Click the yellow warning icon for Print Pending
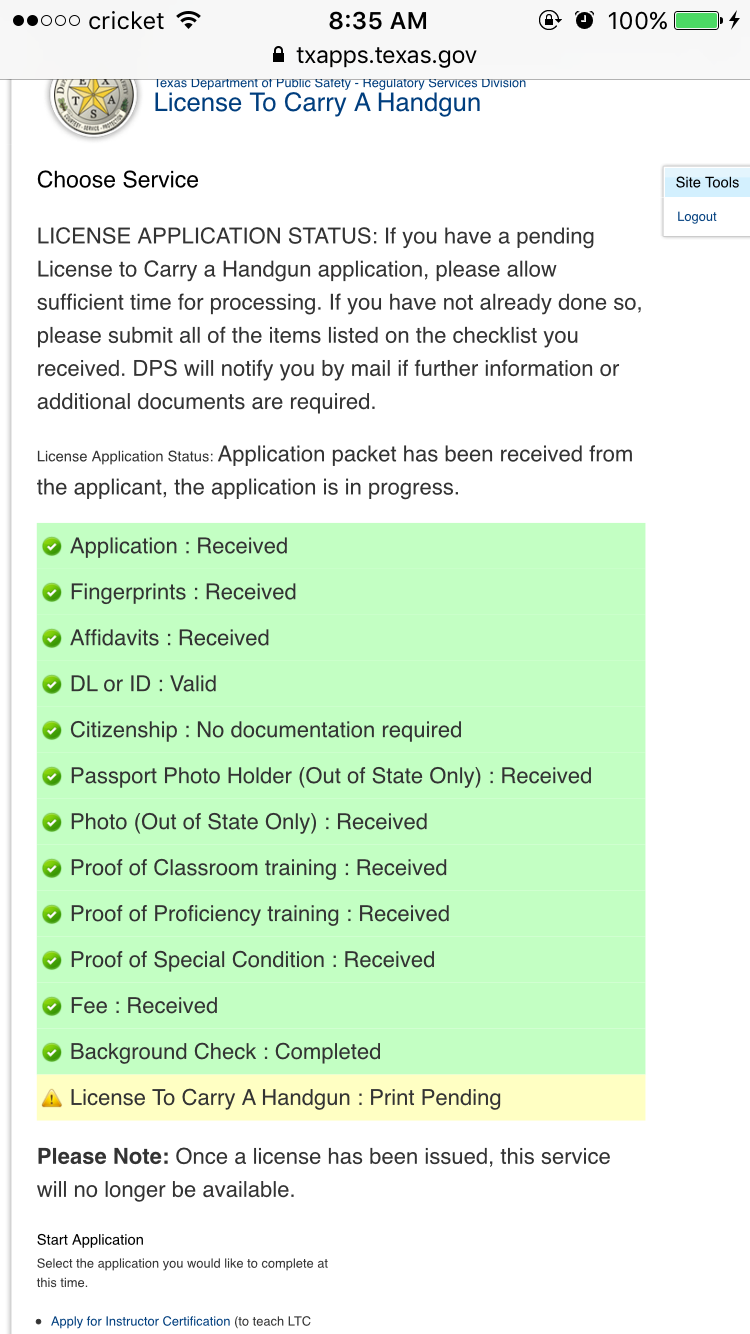The image size is (750, 1334). coord(52,1099)
